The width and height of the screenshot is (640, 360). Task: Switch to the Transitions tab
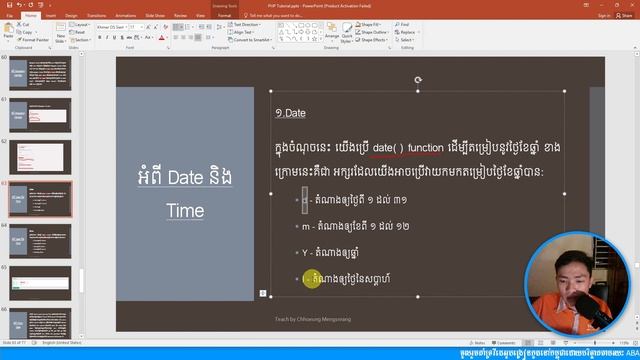tap(97, 16)
